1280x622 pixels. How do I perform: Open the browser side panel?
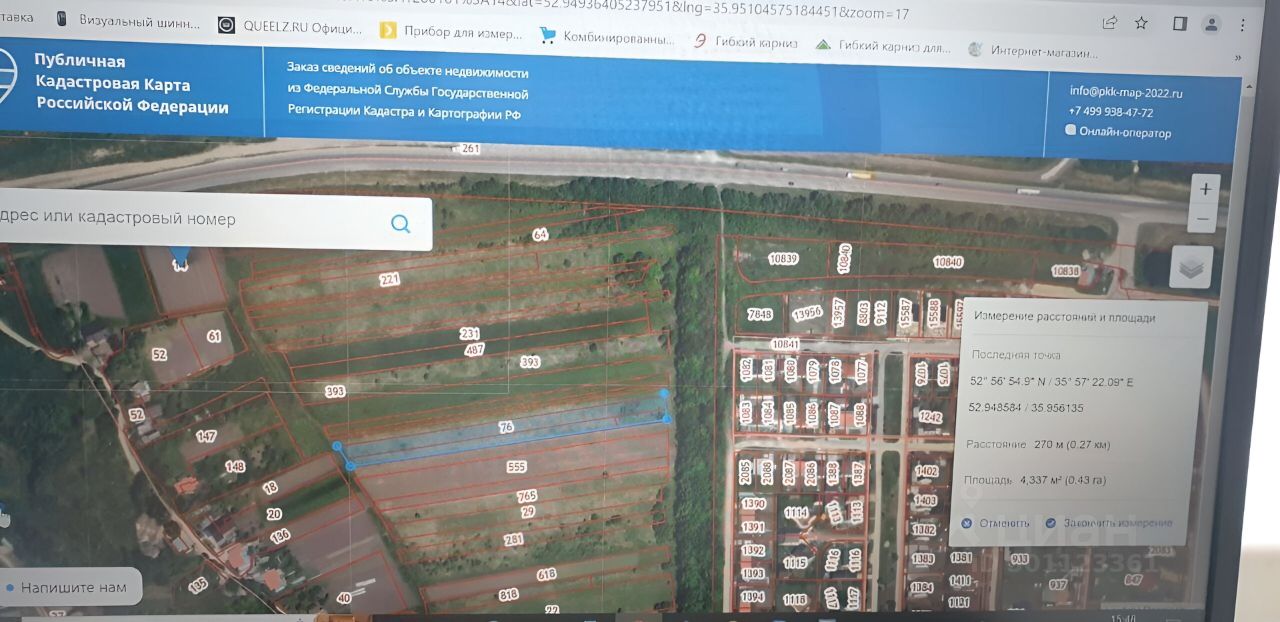pos(1180,24)
